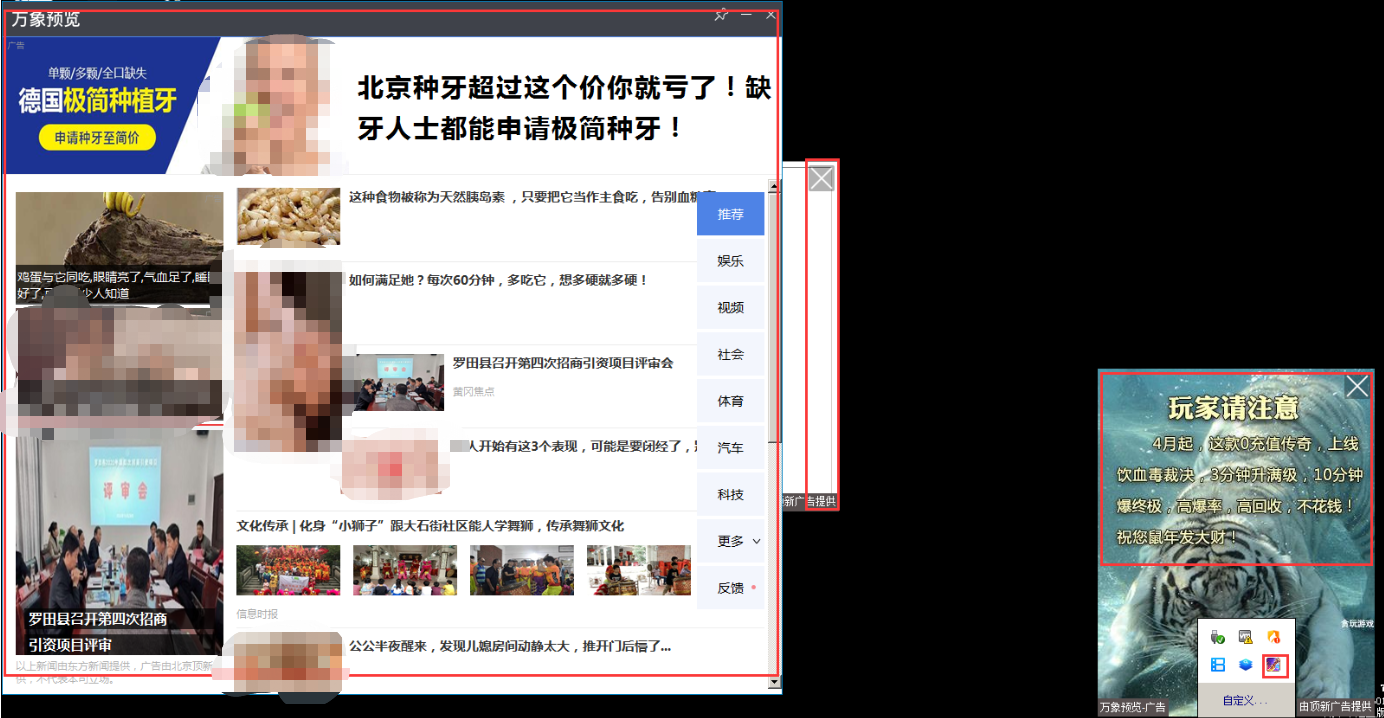Switch to the 娱乐 tab
The image size is (1384, 718).
pos(730,261)
